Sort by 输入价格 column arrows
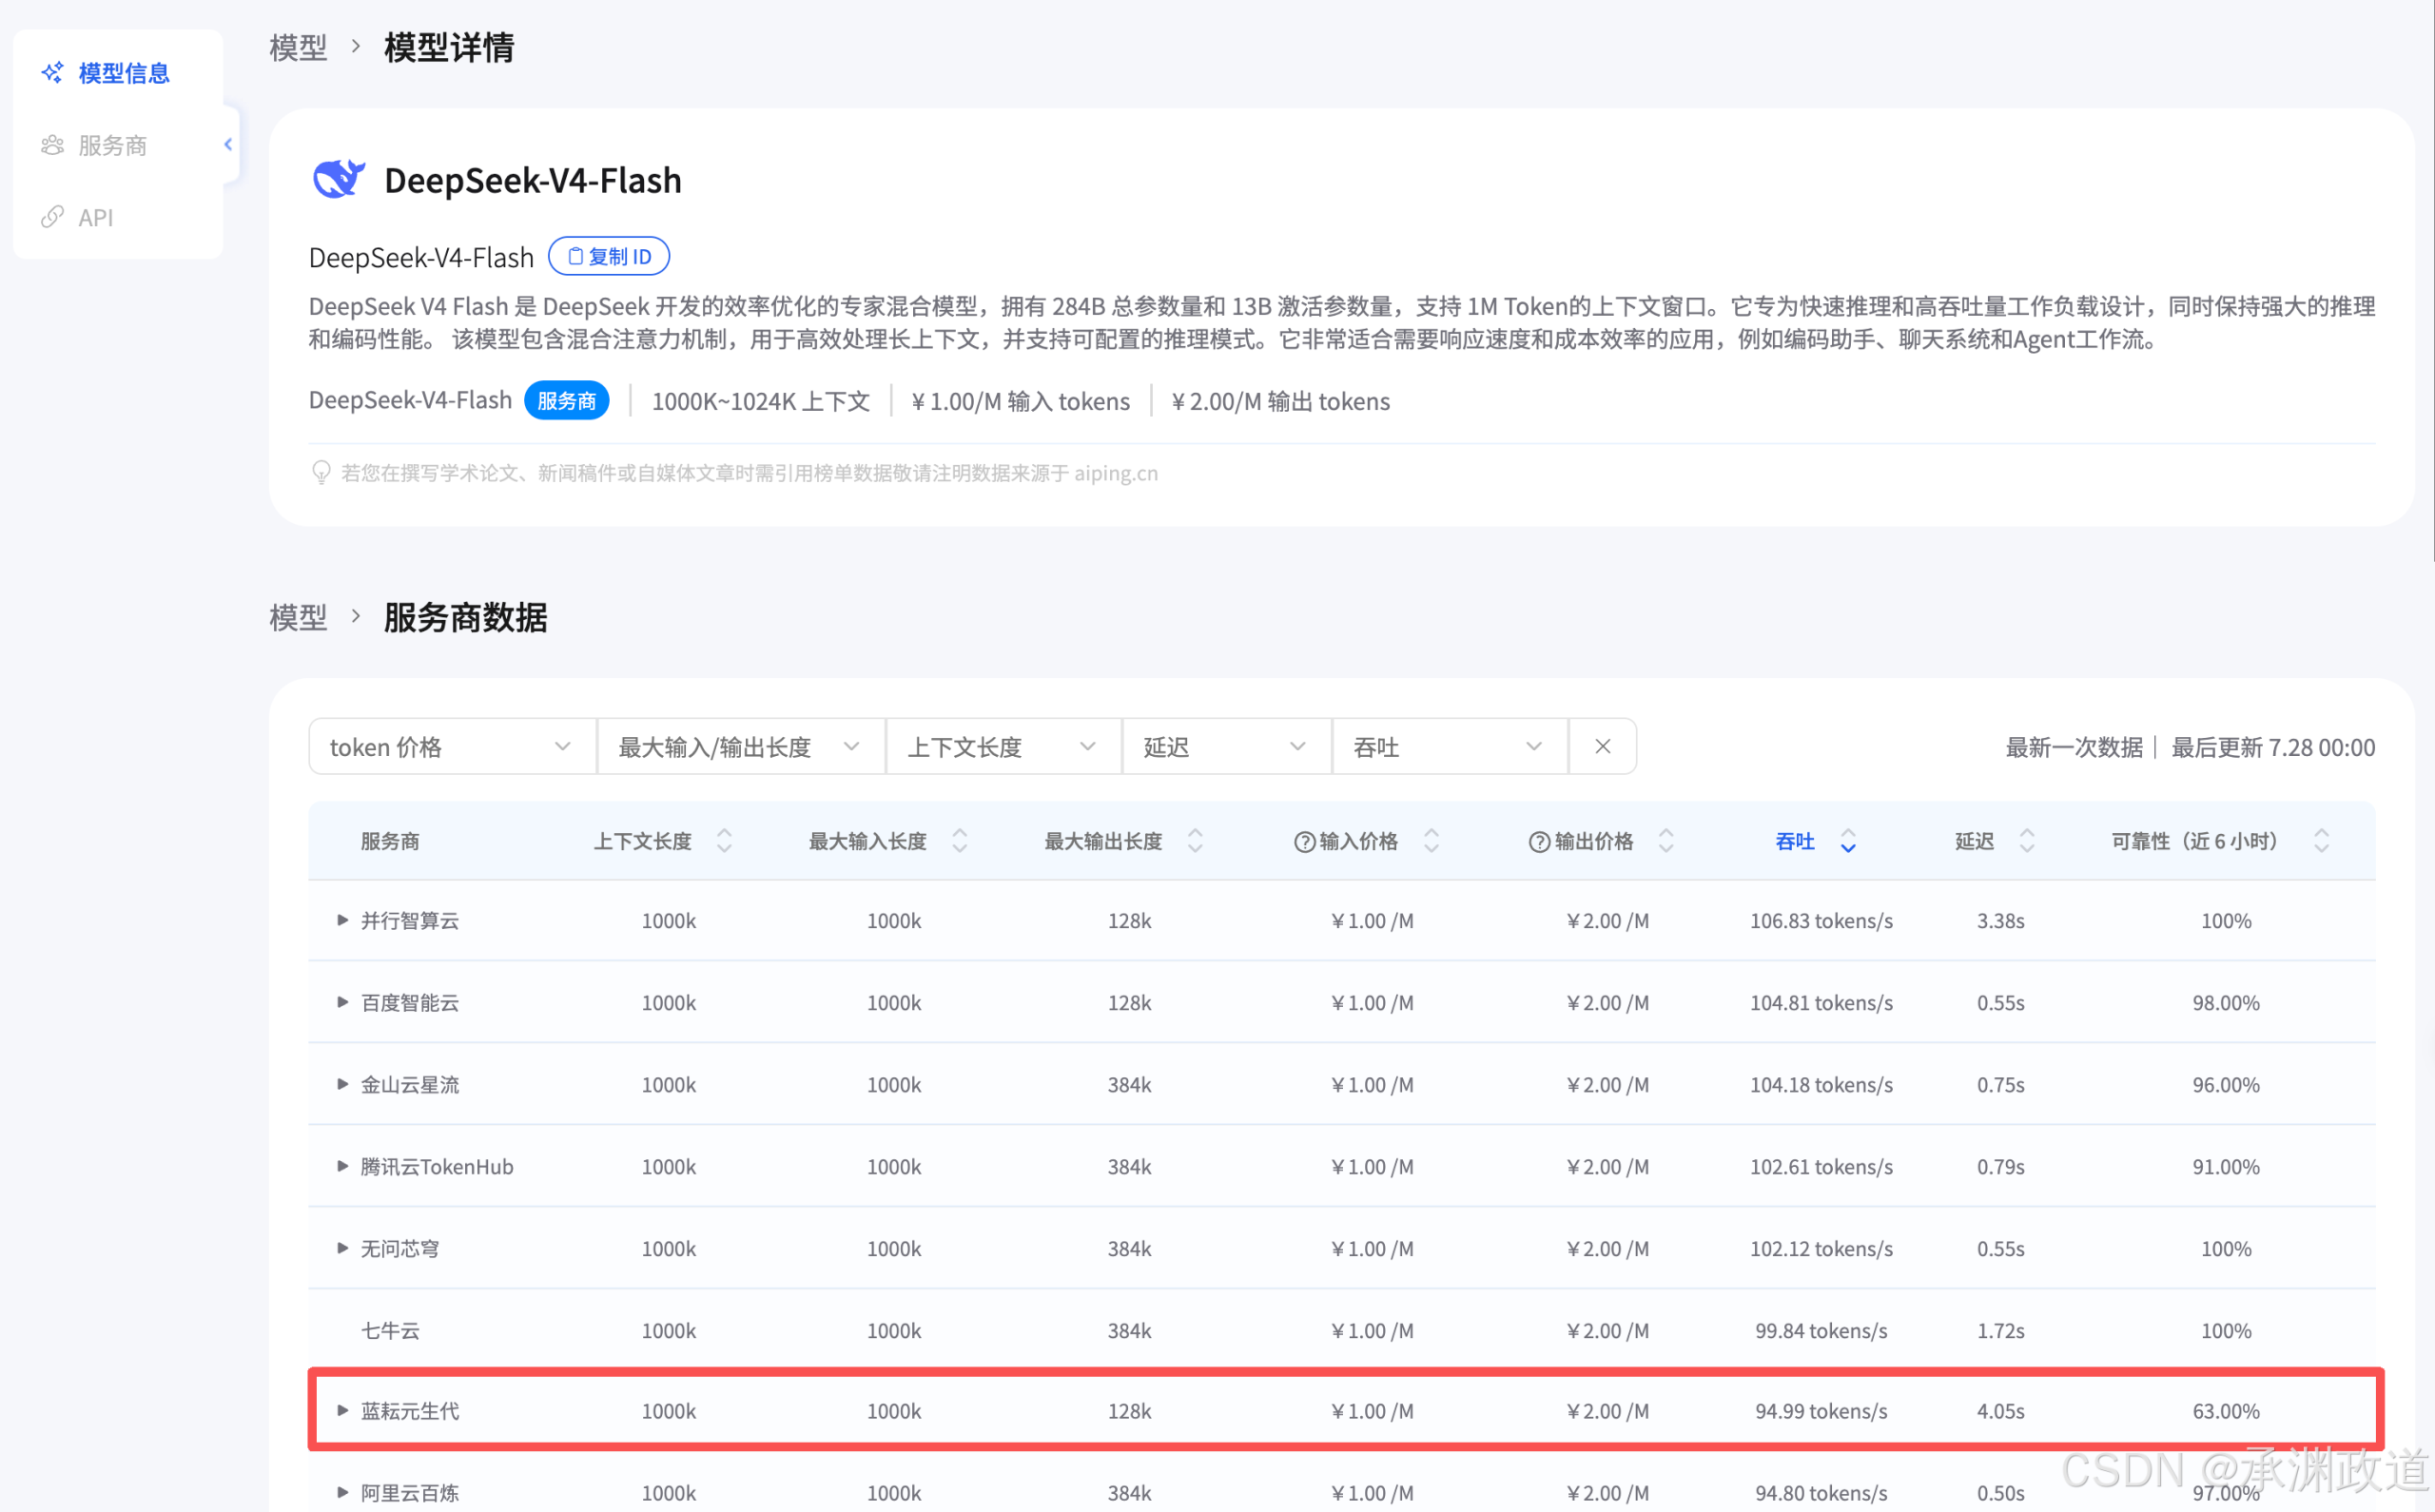This screenshot has width=2435, height=1512. point(1431,841)
